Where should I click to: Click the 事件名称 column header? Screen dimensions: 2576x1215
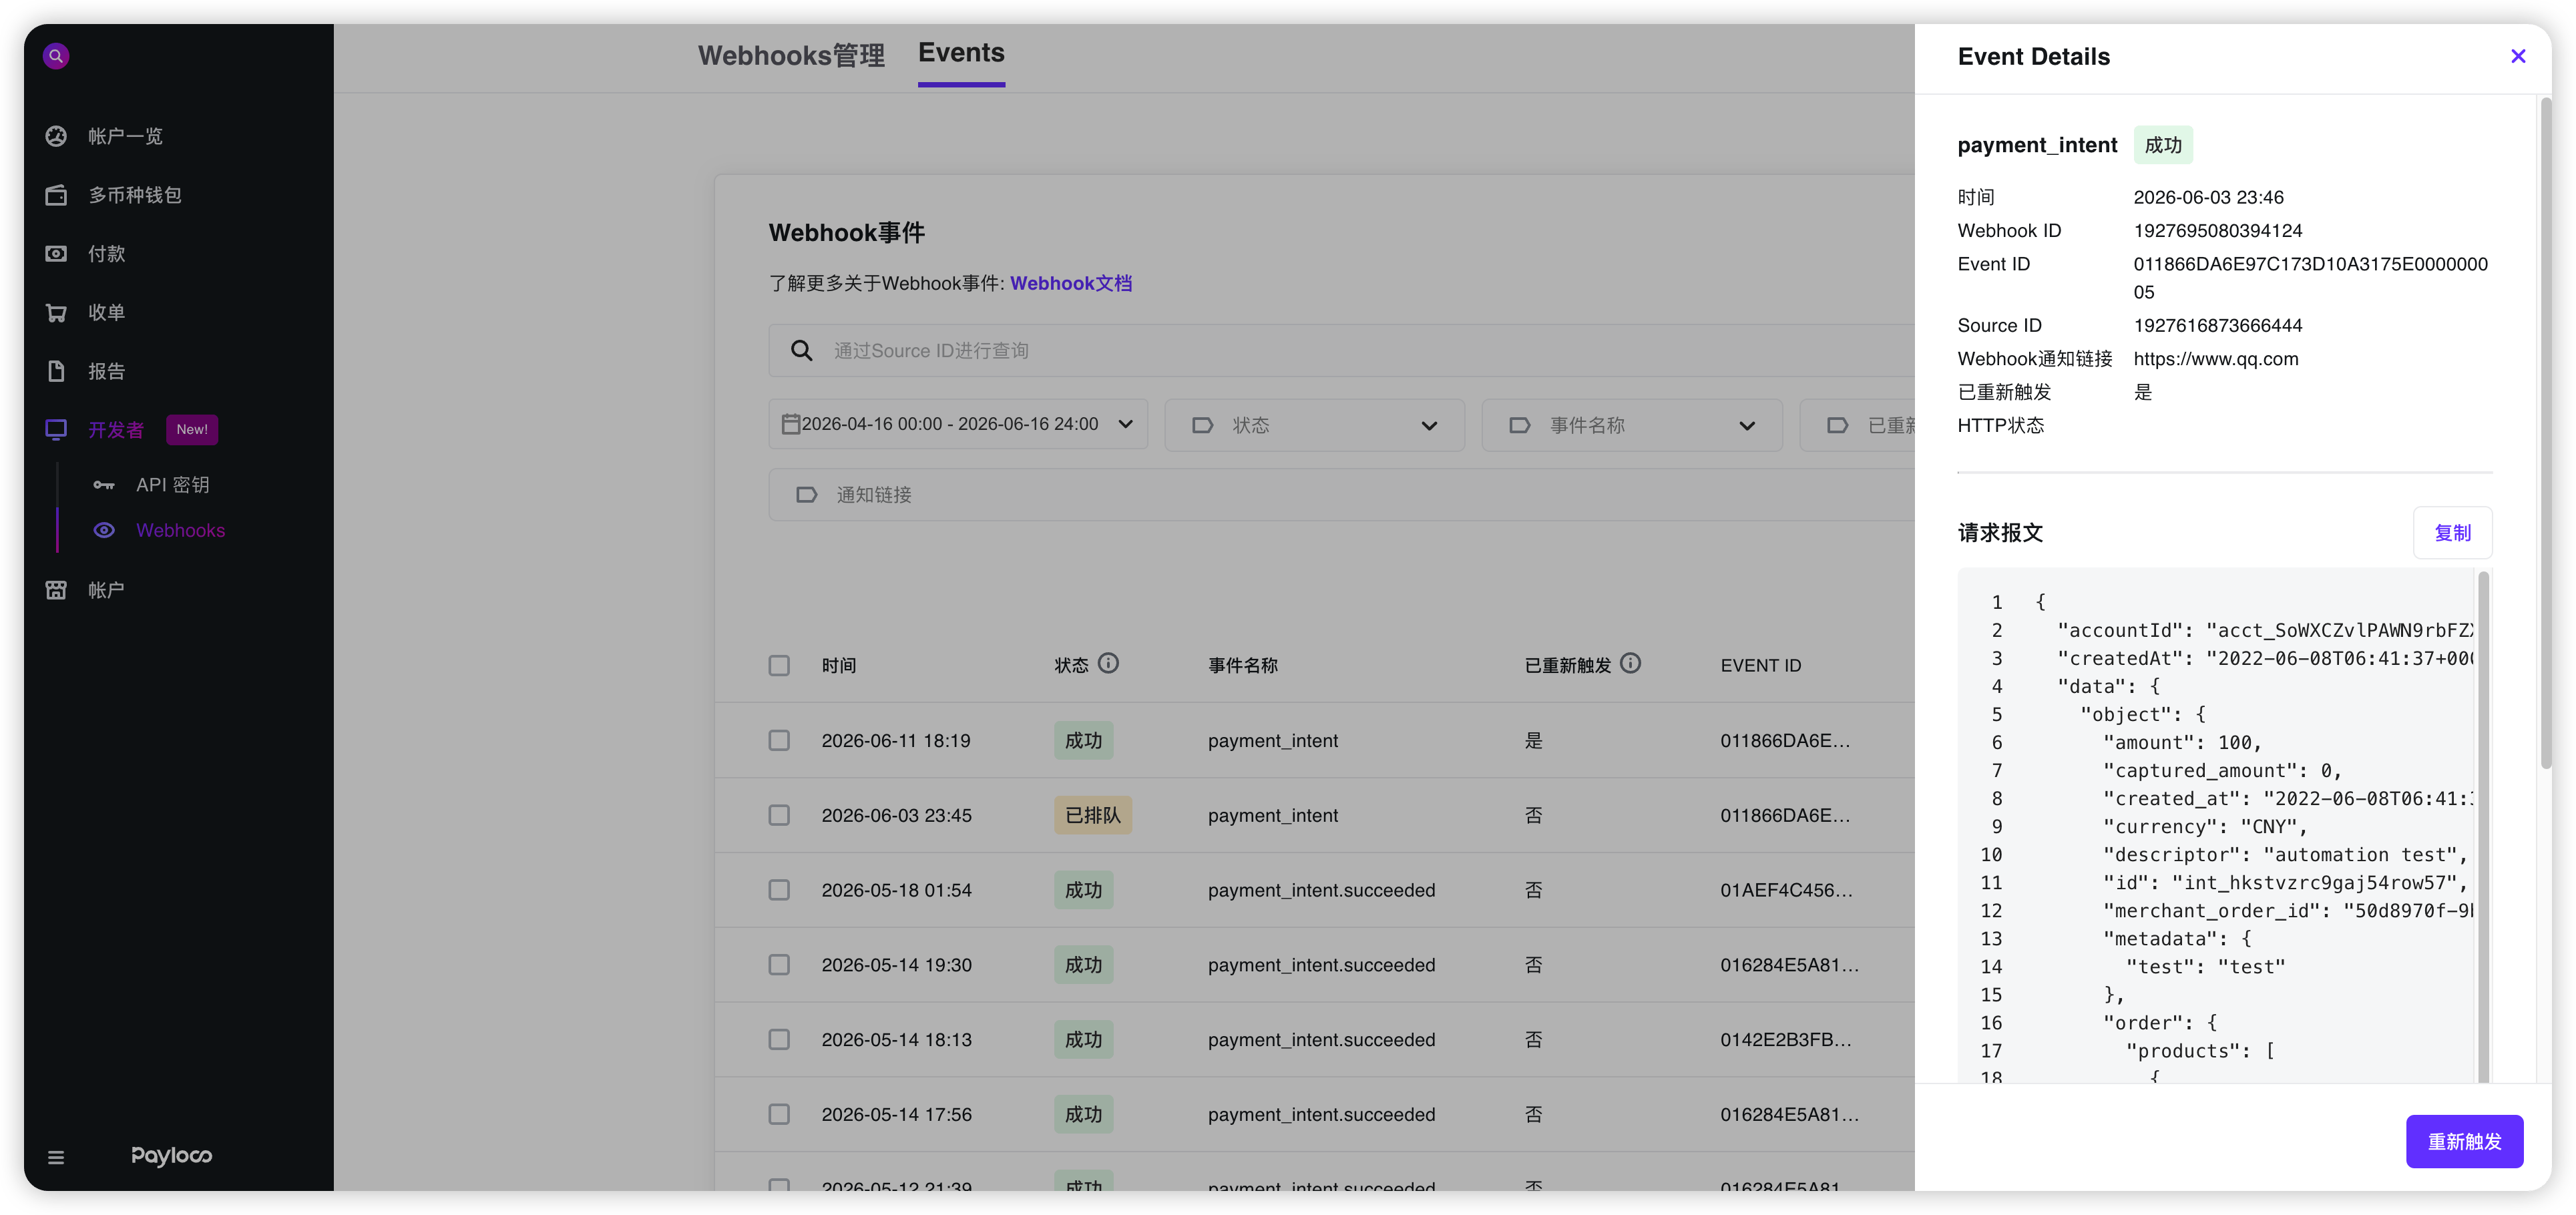click(1242, 665)
